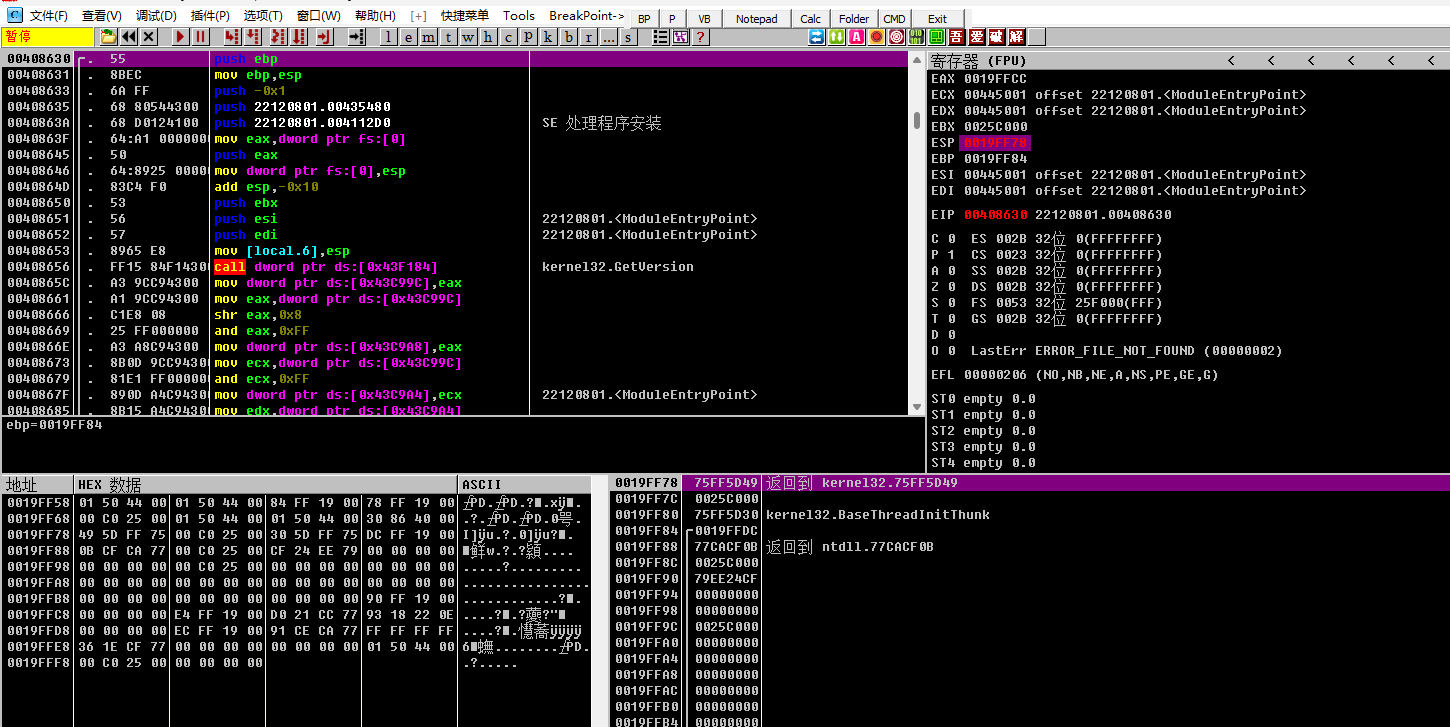This screenshot has width=1450, height=727.
Task: Click the open file folder icon
Action: point(108,37)
